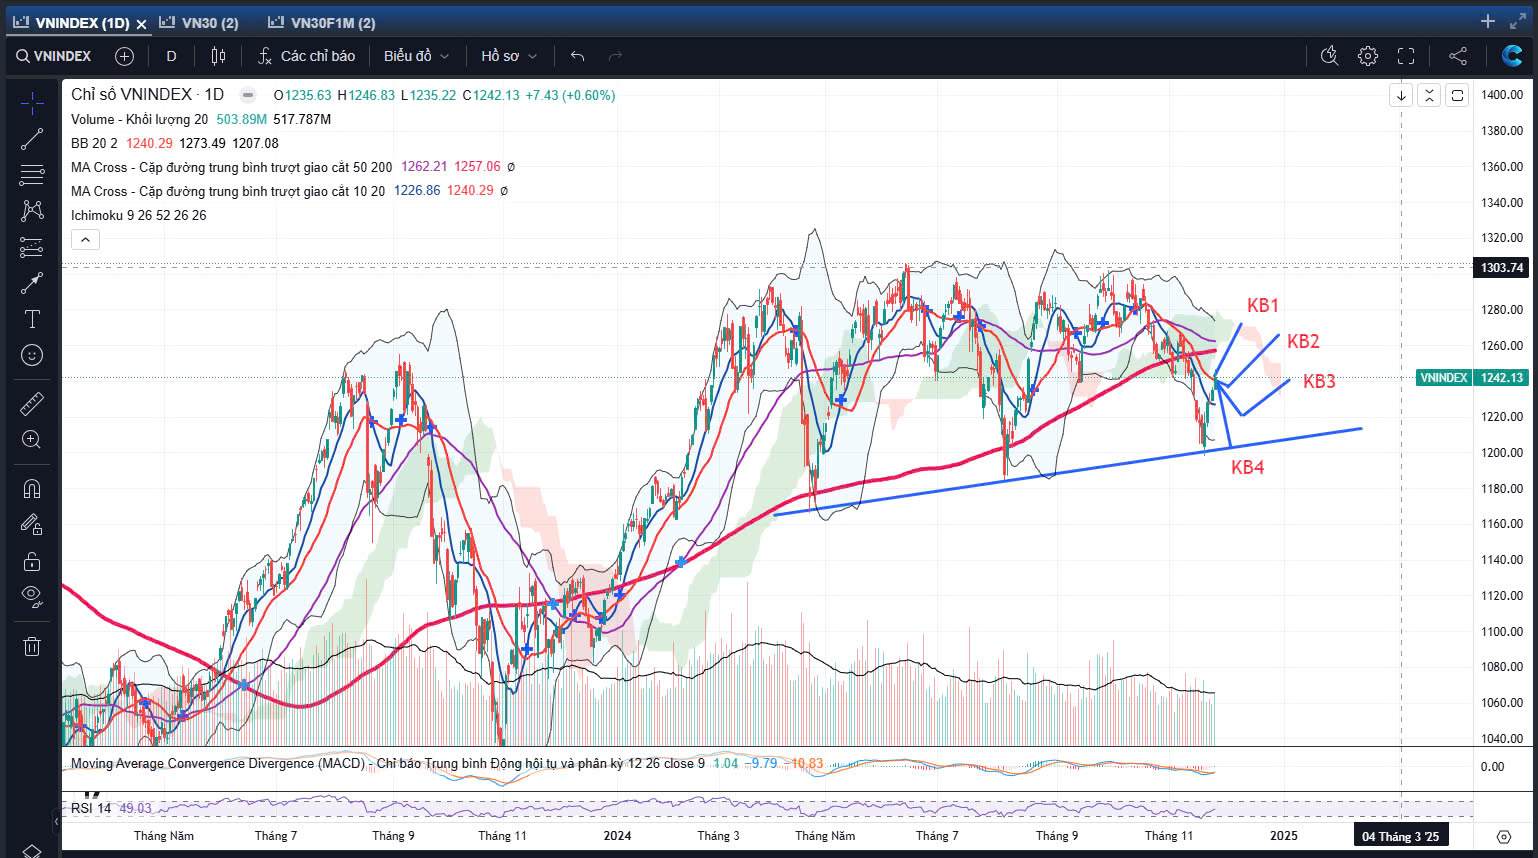The image size is (1538, 858).
Task: Click the undo arrow
Action: 577,56
